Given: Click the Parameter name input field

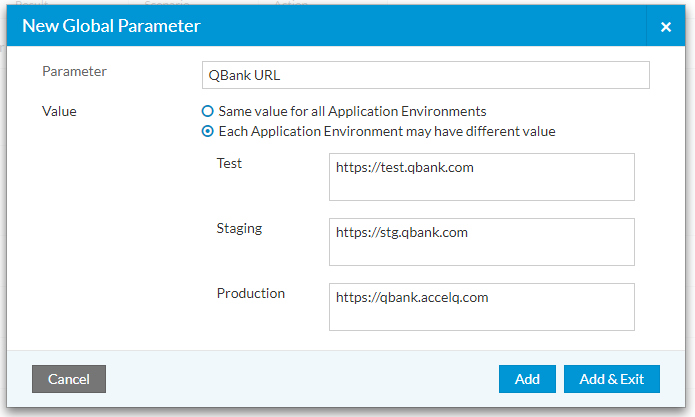Looking at the screenshot, I should pos(426,75).
